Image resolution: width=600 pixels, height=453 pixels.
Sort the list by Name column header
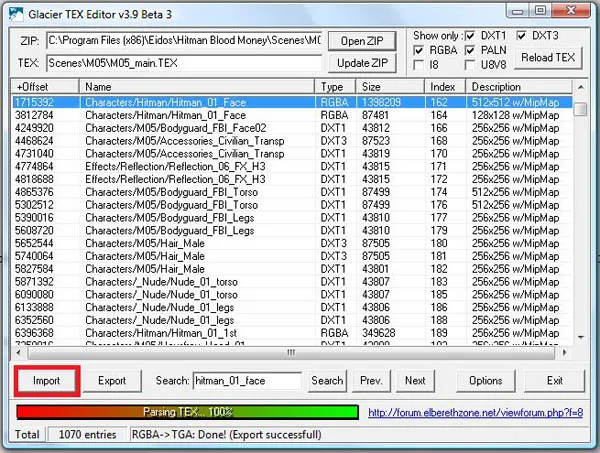pyautogui.click(x=198, y=87)
